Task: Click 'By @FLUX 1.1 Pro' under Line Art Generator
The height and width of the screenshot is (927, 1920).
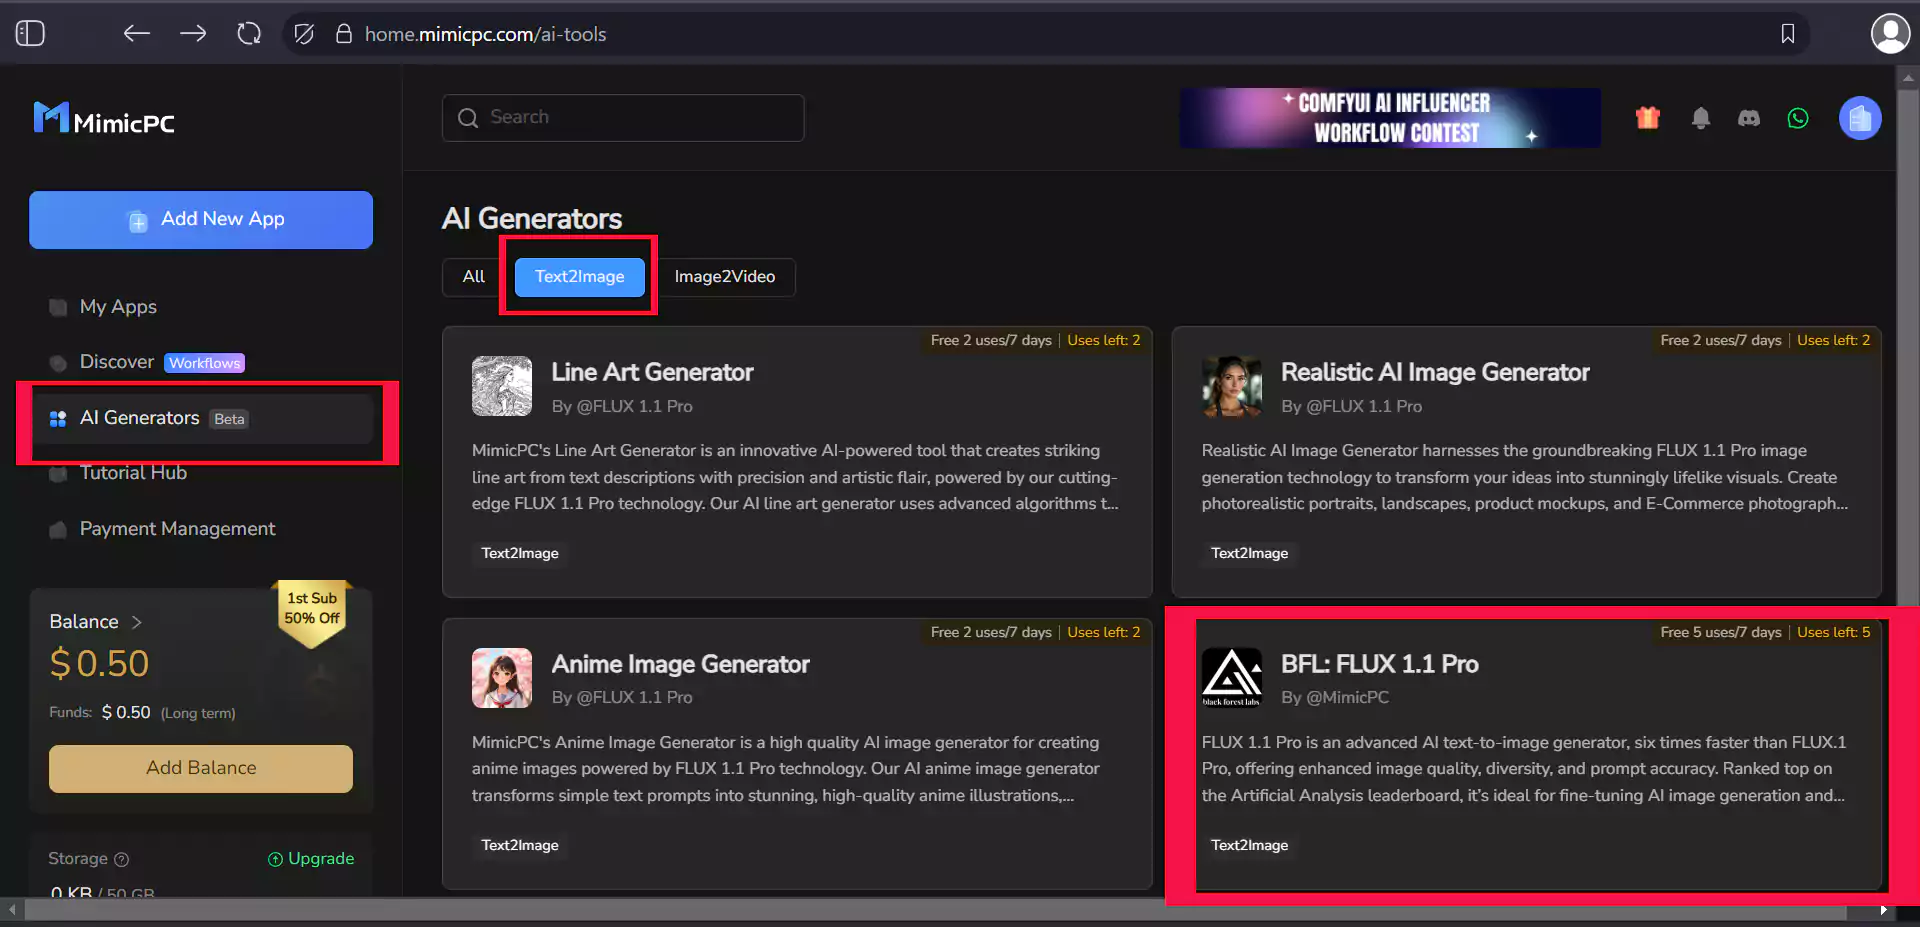Action: tap(622, 407)
